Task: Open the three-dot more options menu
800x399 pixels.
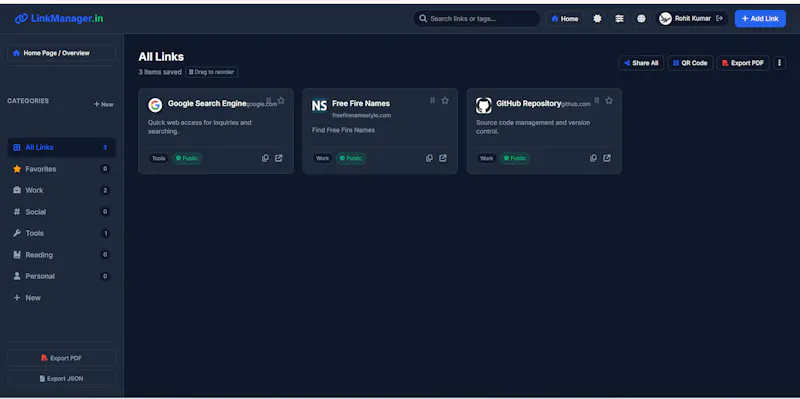Action: click(779, 63)
